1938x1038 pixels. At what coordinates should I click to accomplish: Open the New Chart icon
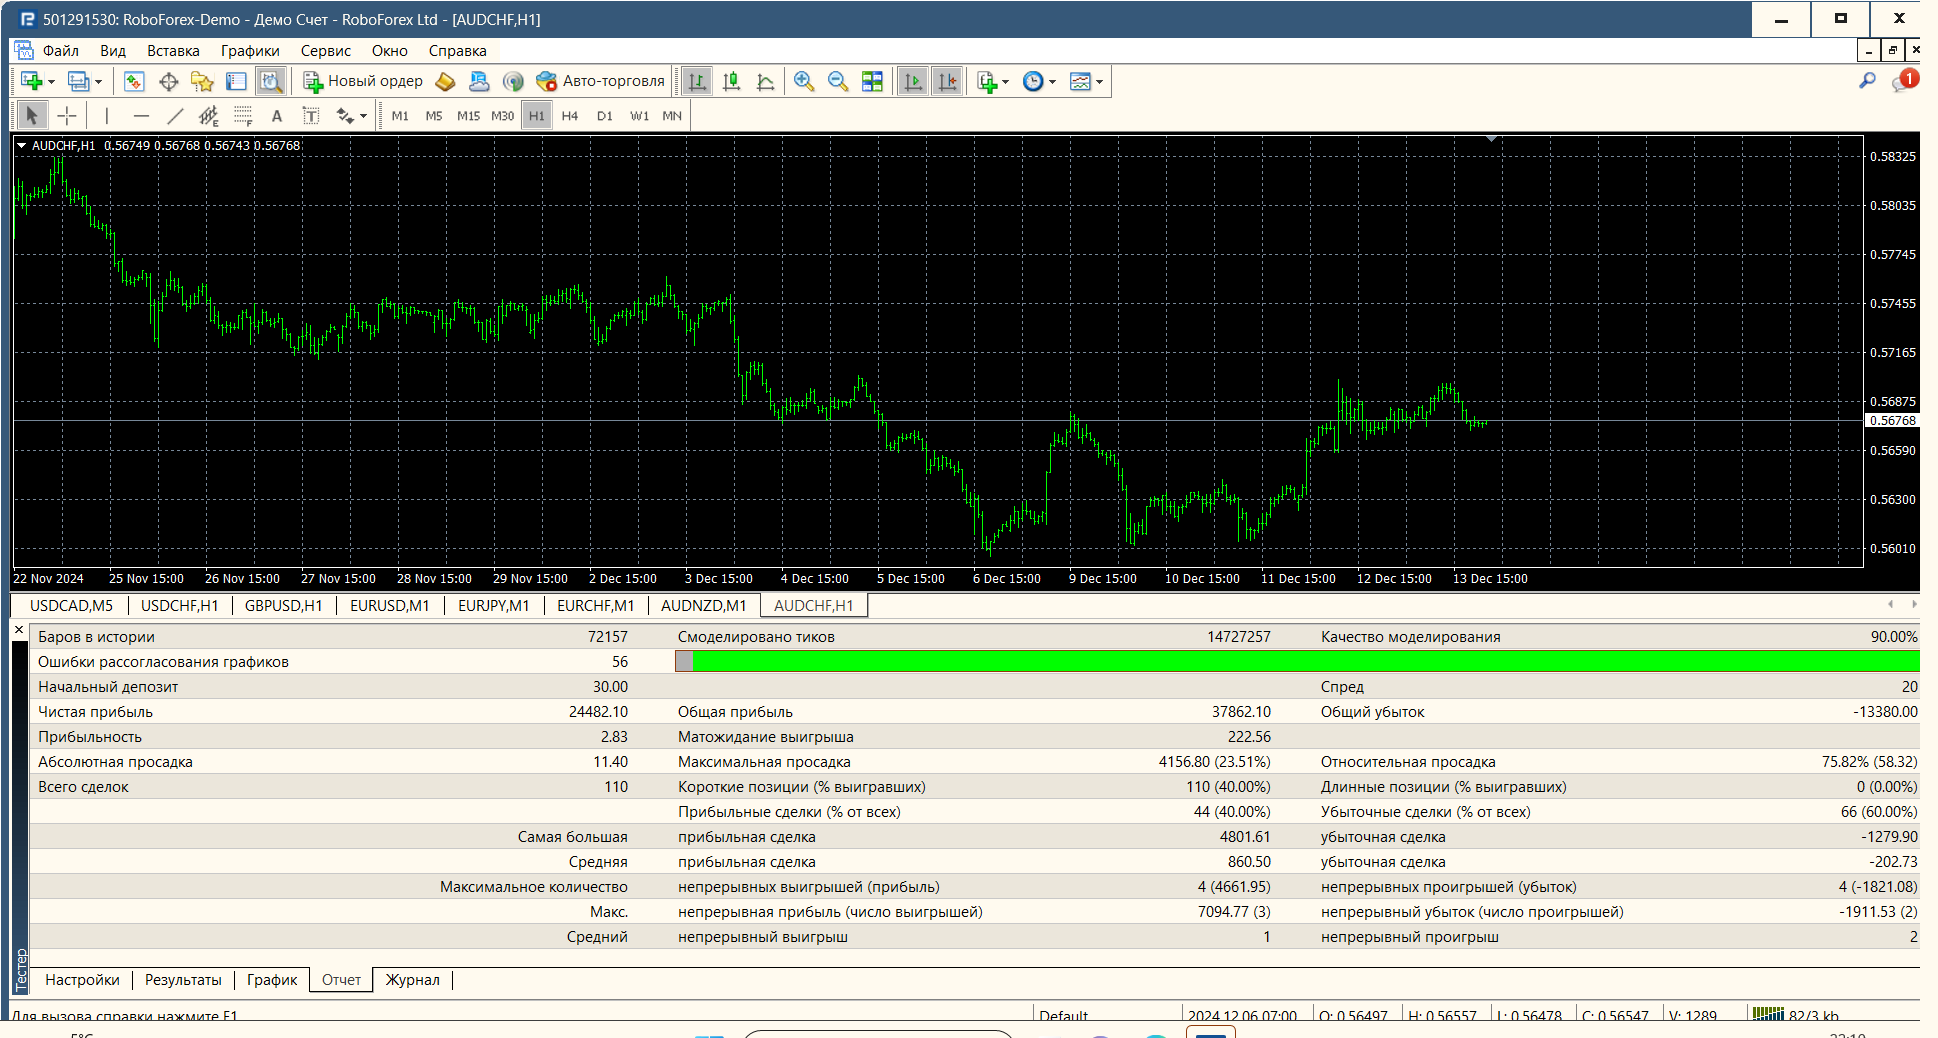[x=31, y=81]
